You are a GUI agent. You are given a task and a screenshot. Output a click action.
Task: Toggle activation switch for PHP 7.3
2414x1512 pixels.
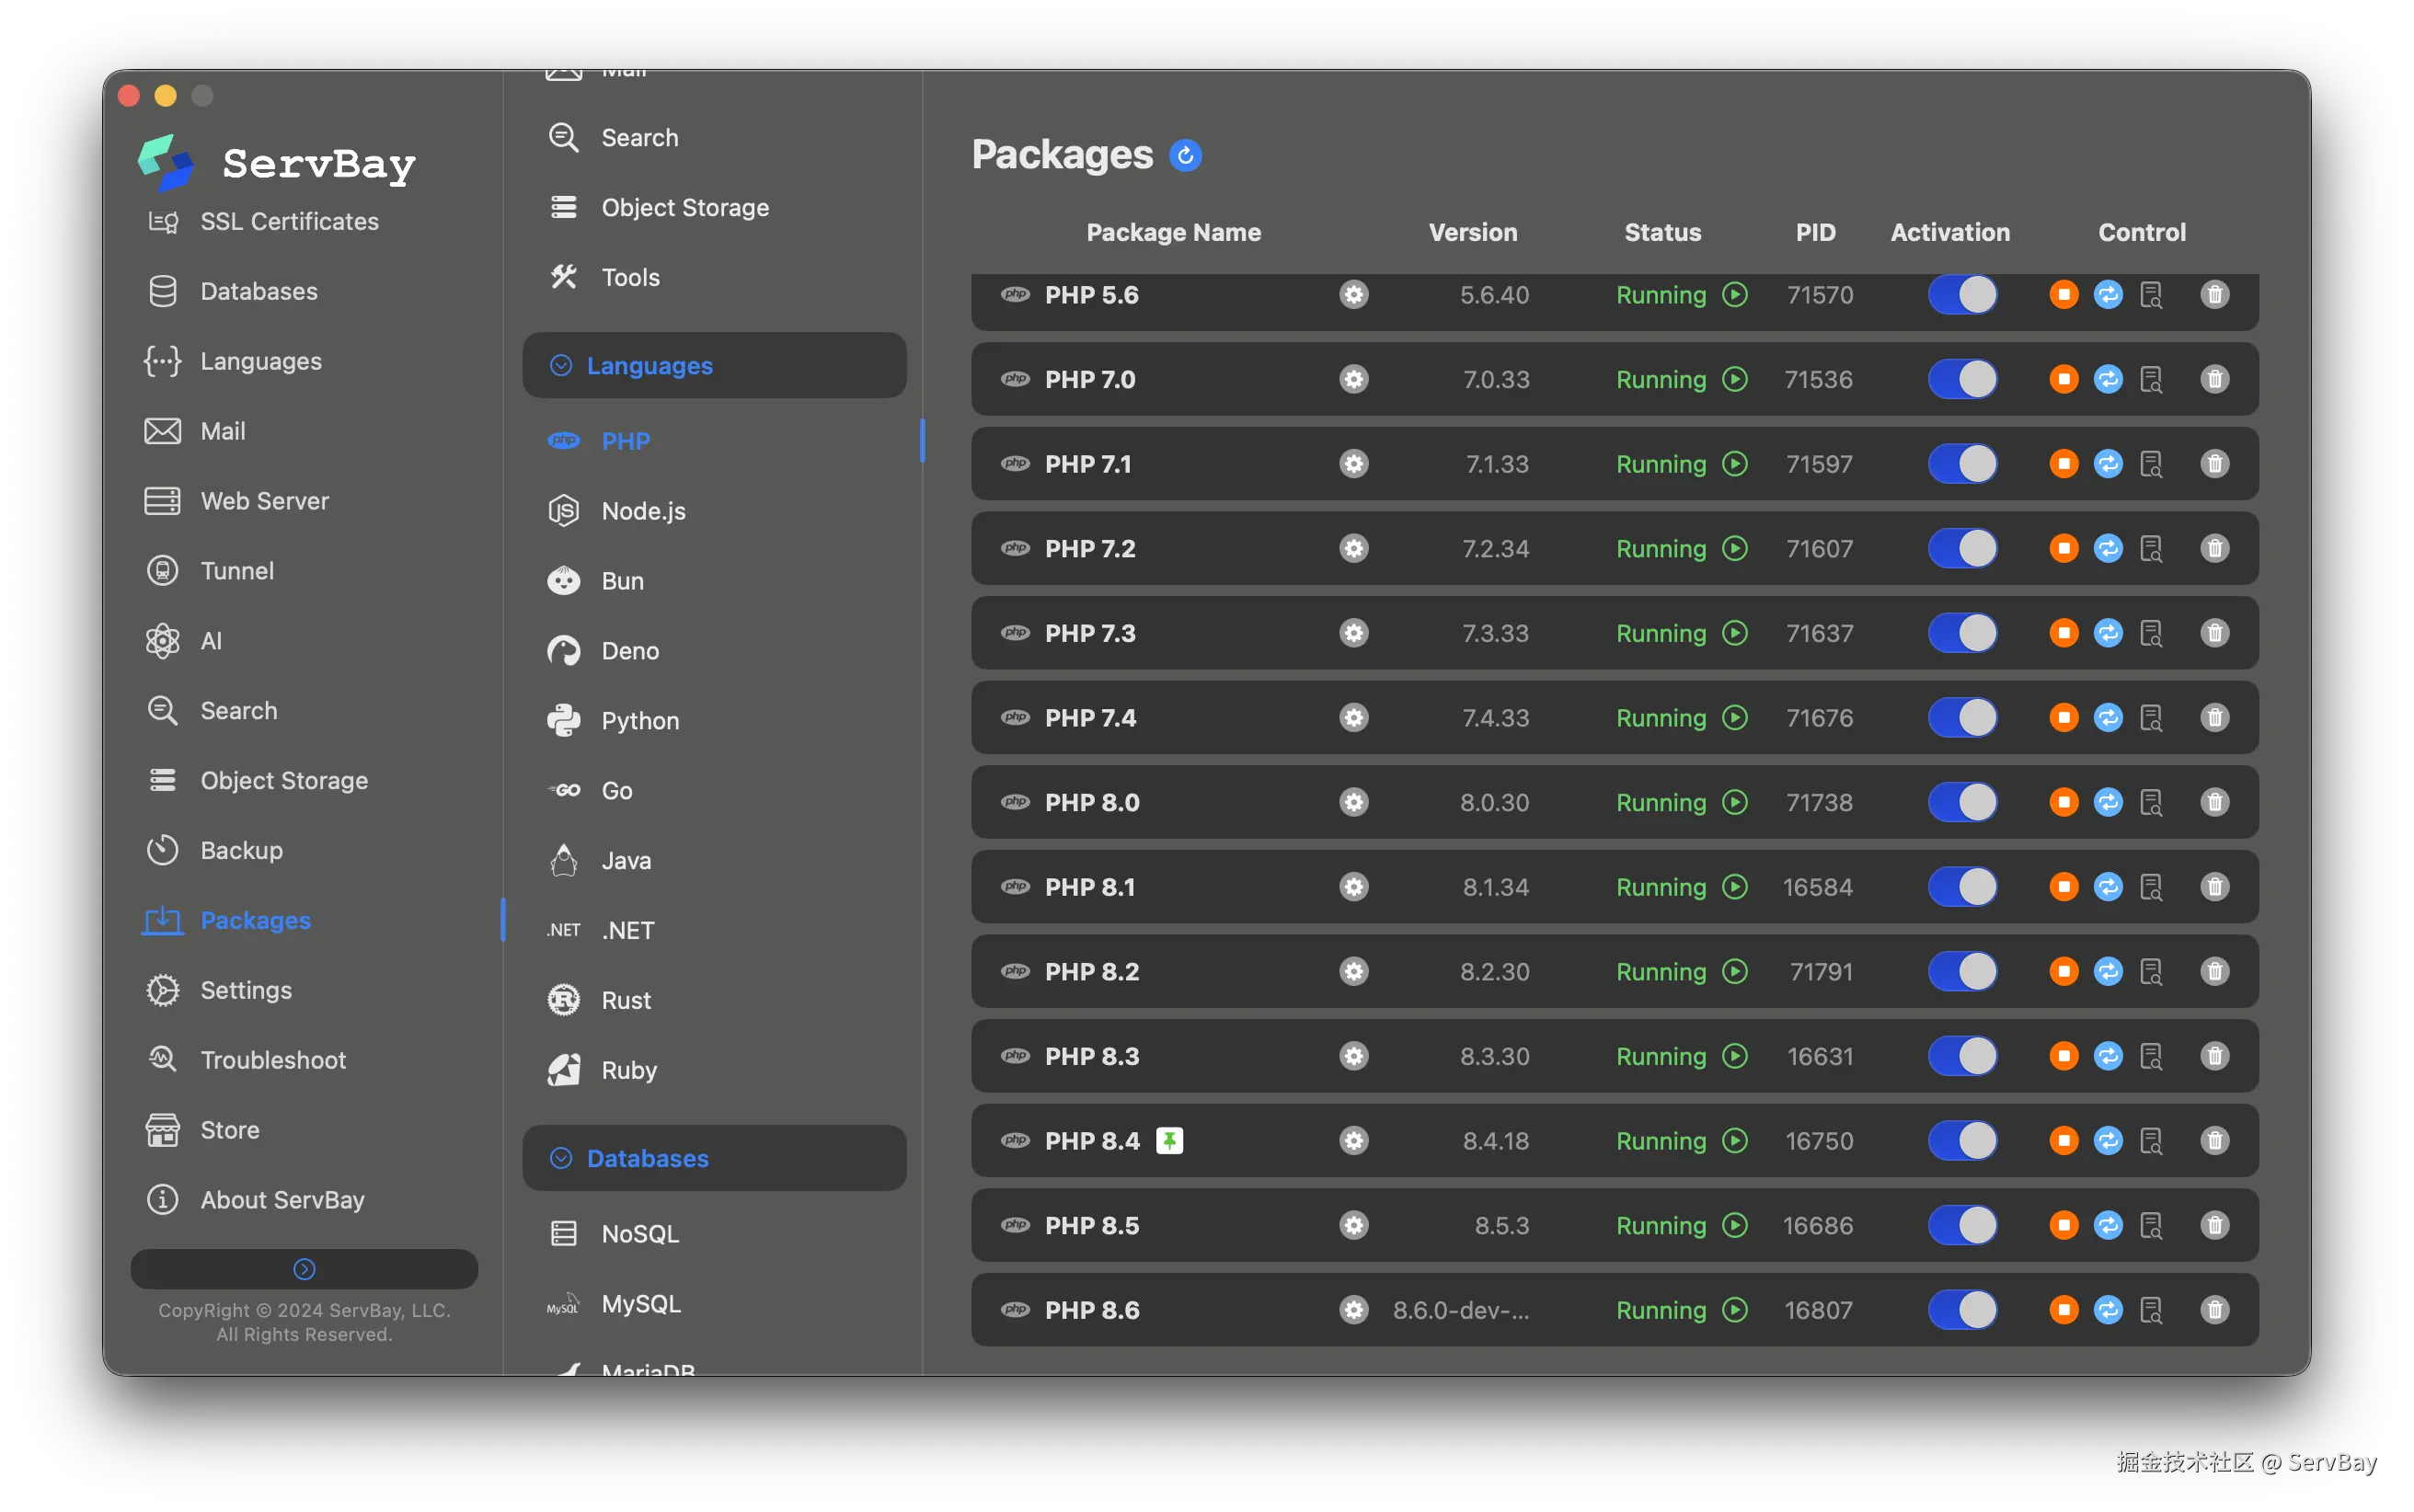tap(1962, 634)
